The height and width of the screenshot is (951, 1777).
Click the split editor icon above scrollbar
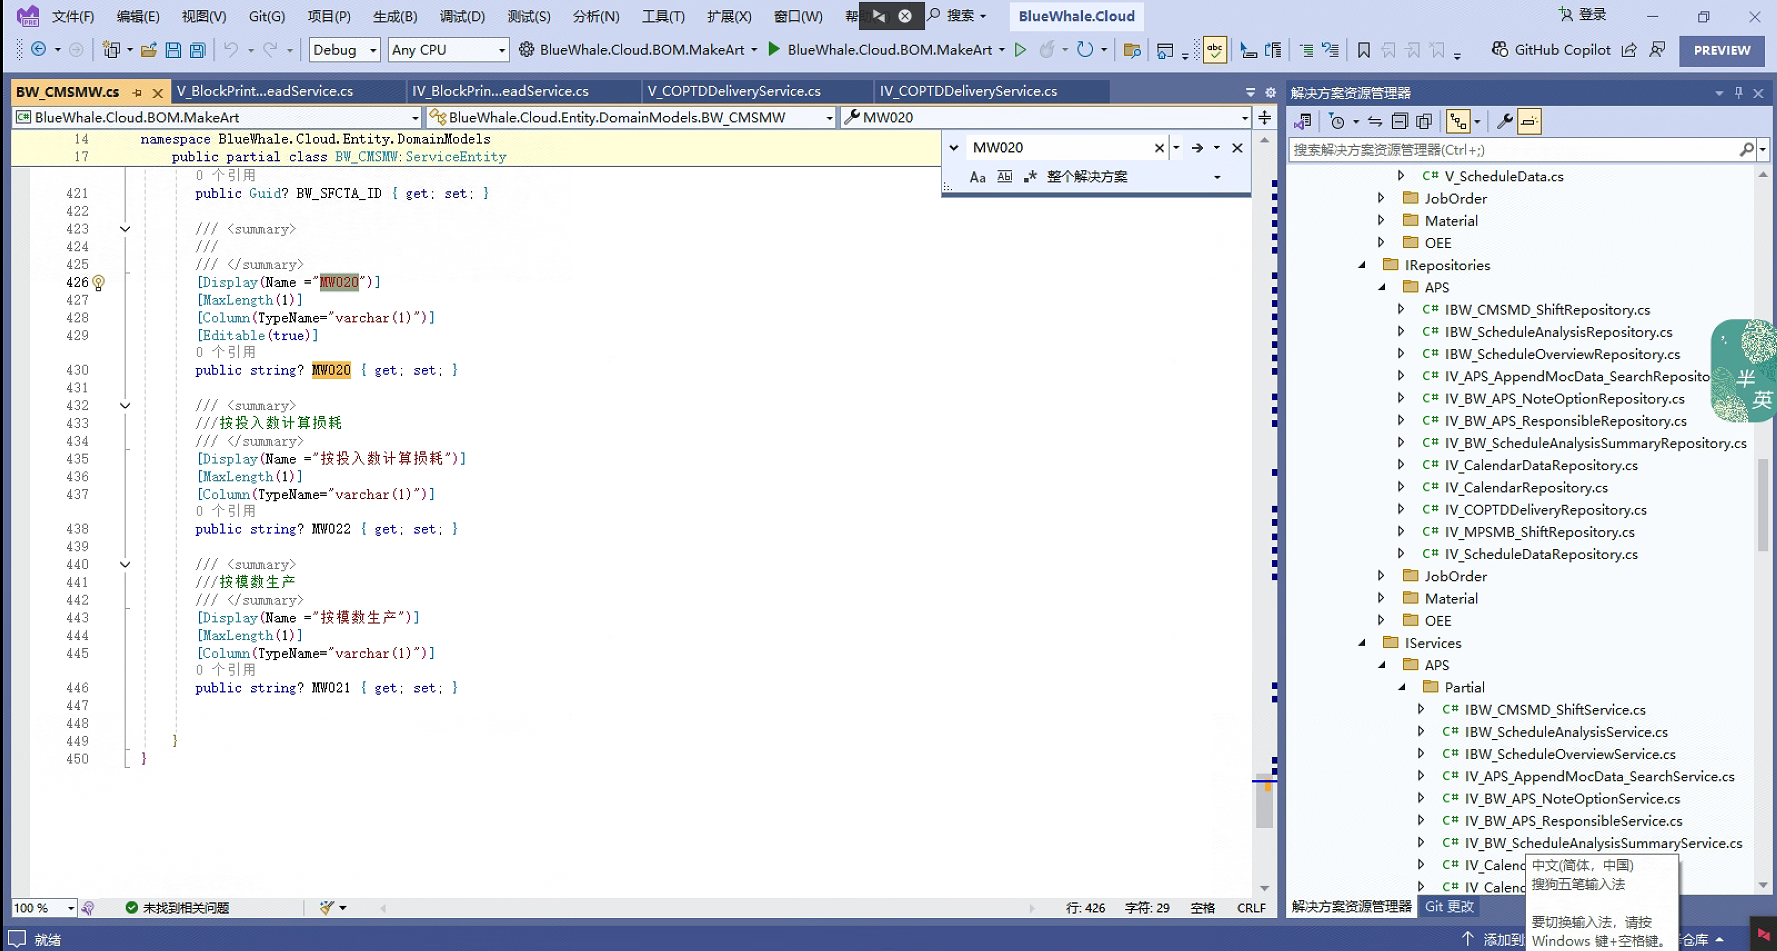1265,118
